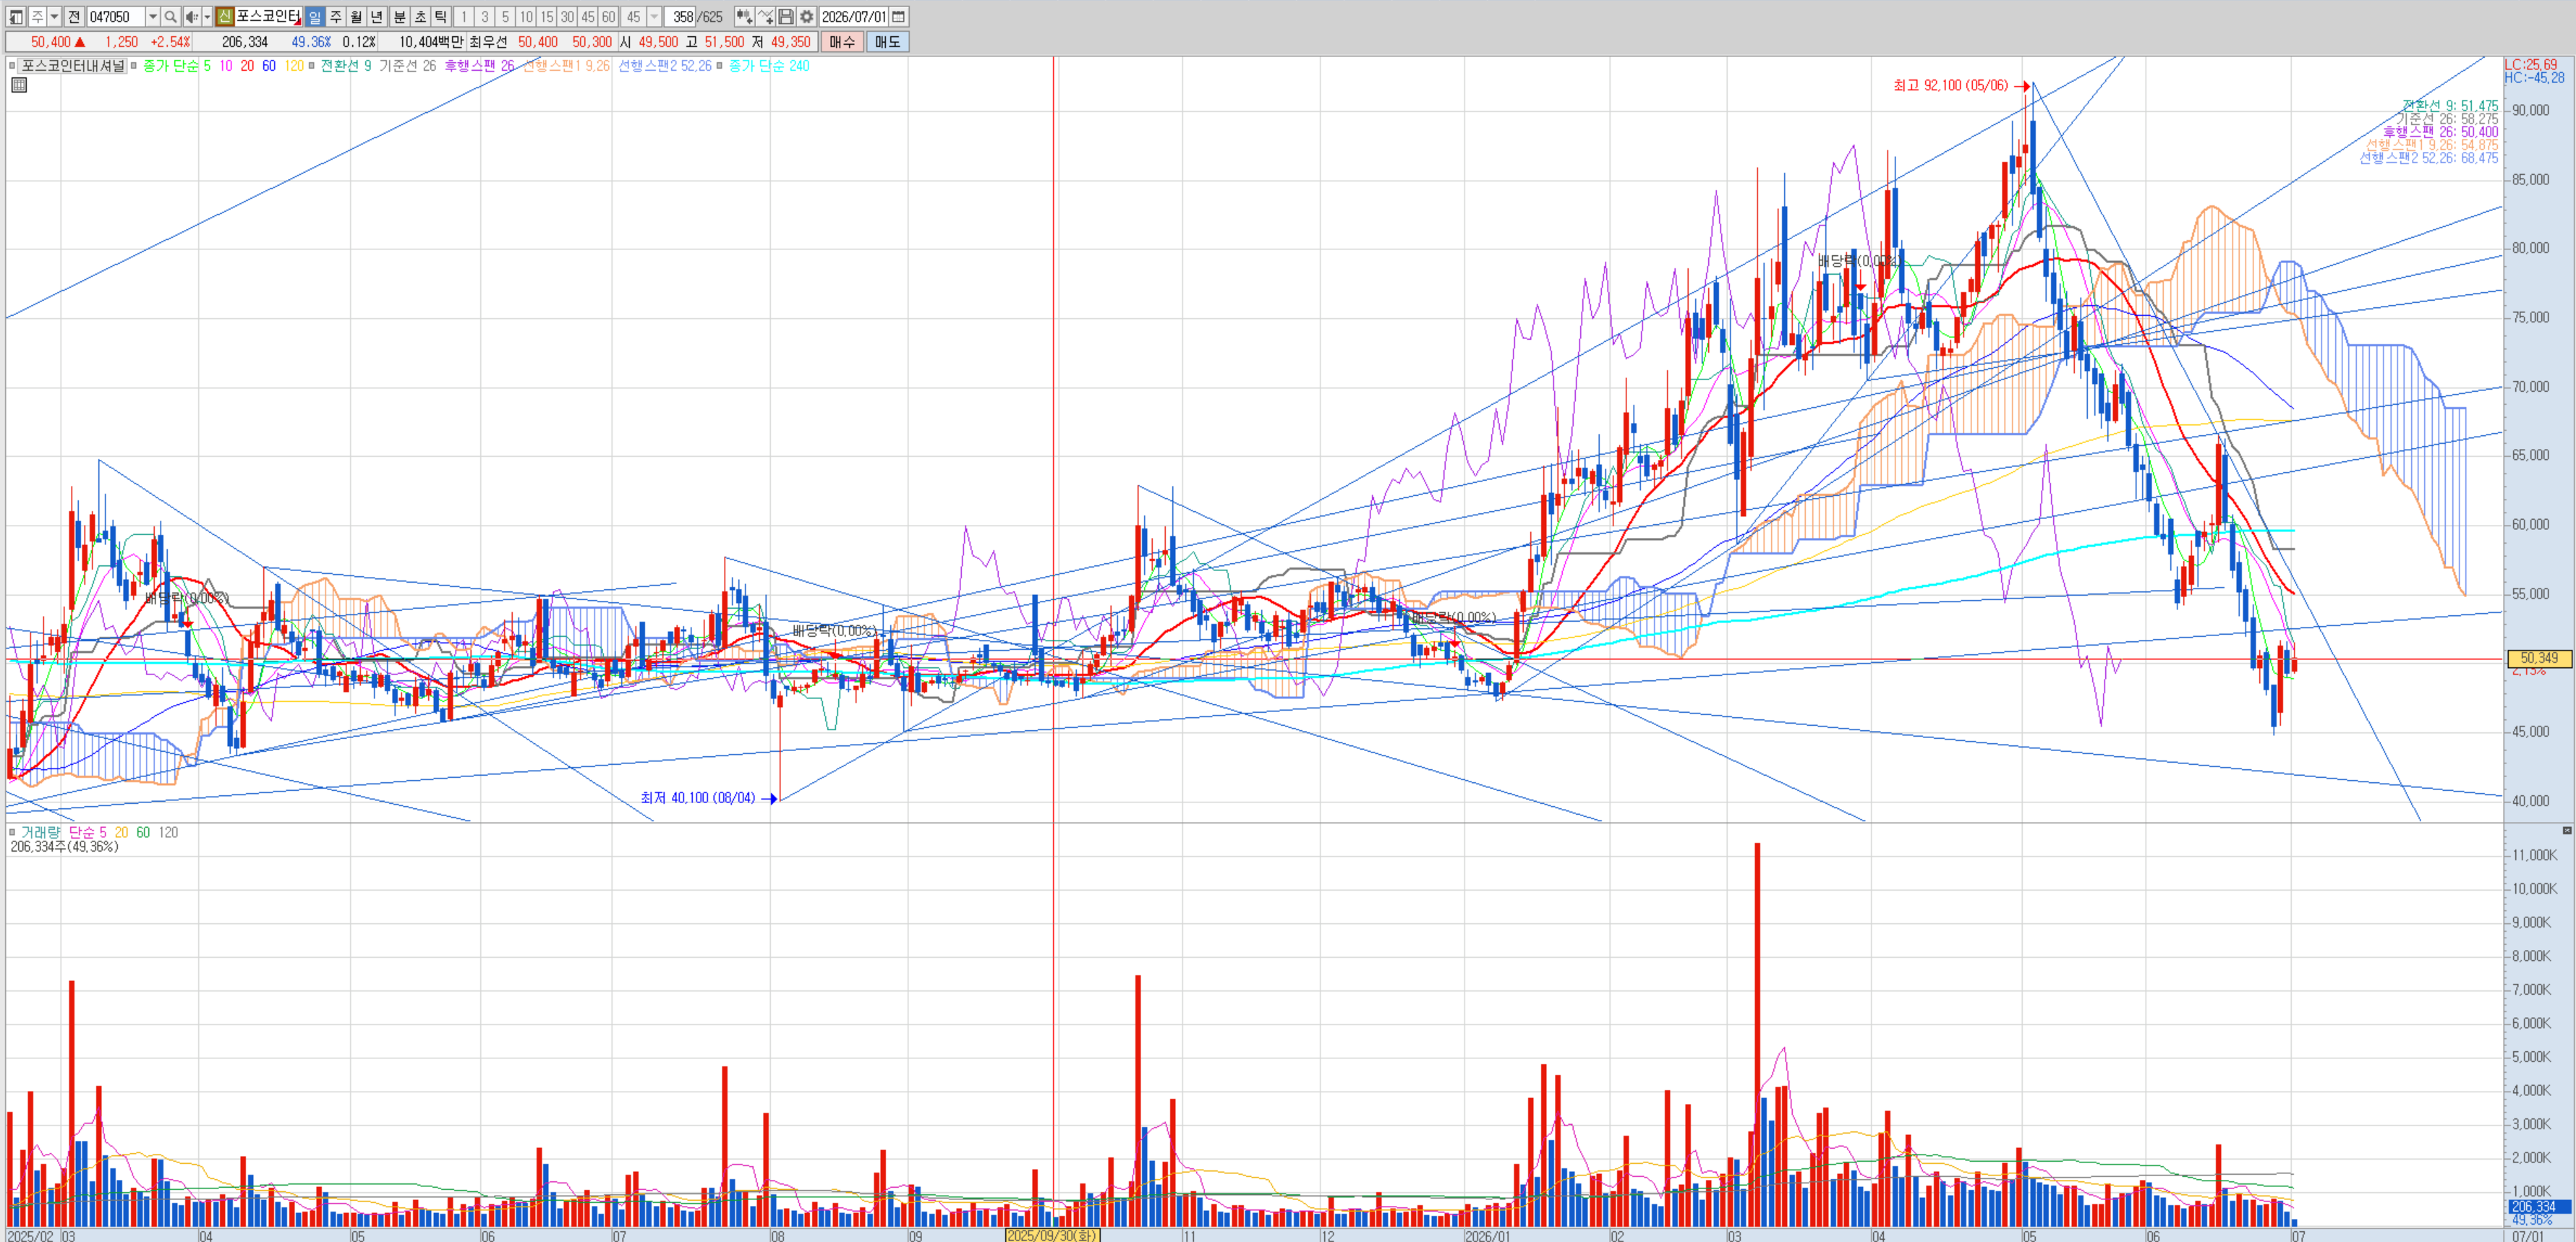The width and height of the screenshot is (2576, 1242).
Task: Click the left panel layout icon
Action: coord(16,17)
